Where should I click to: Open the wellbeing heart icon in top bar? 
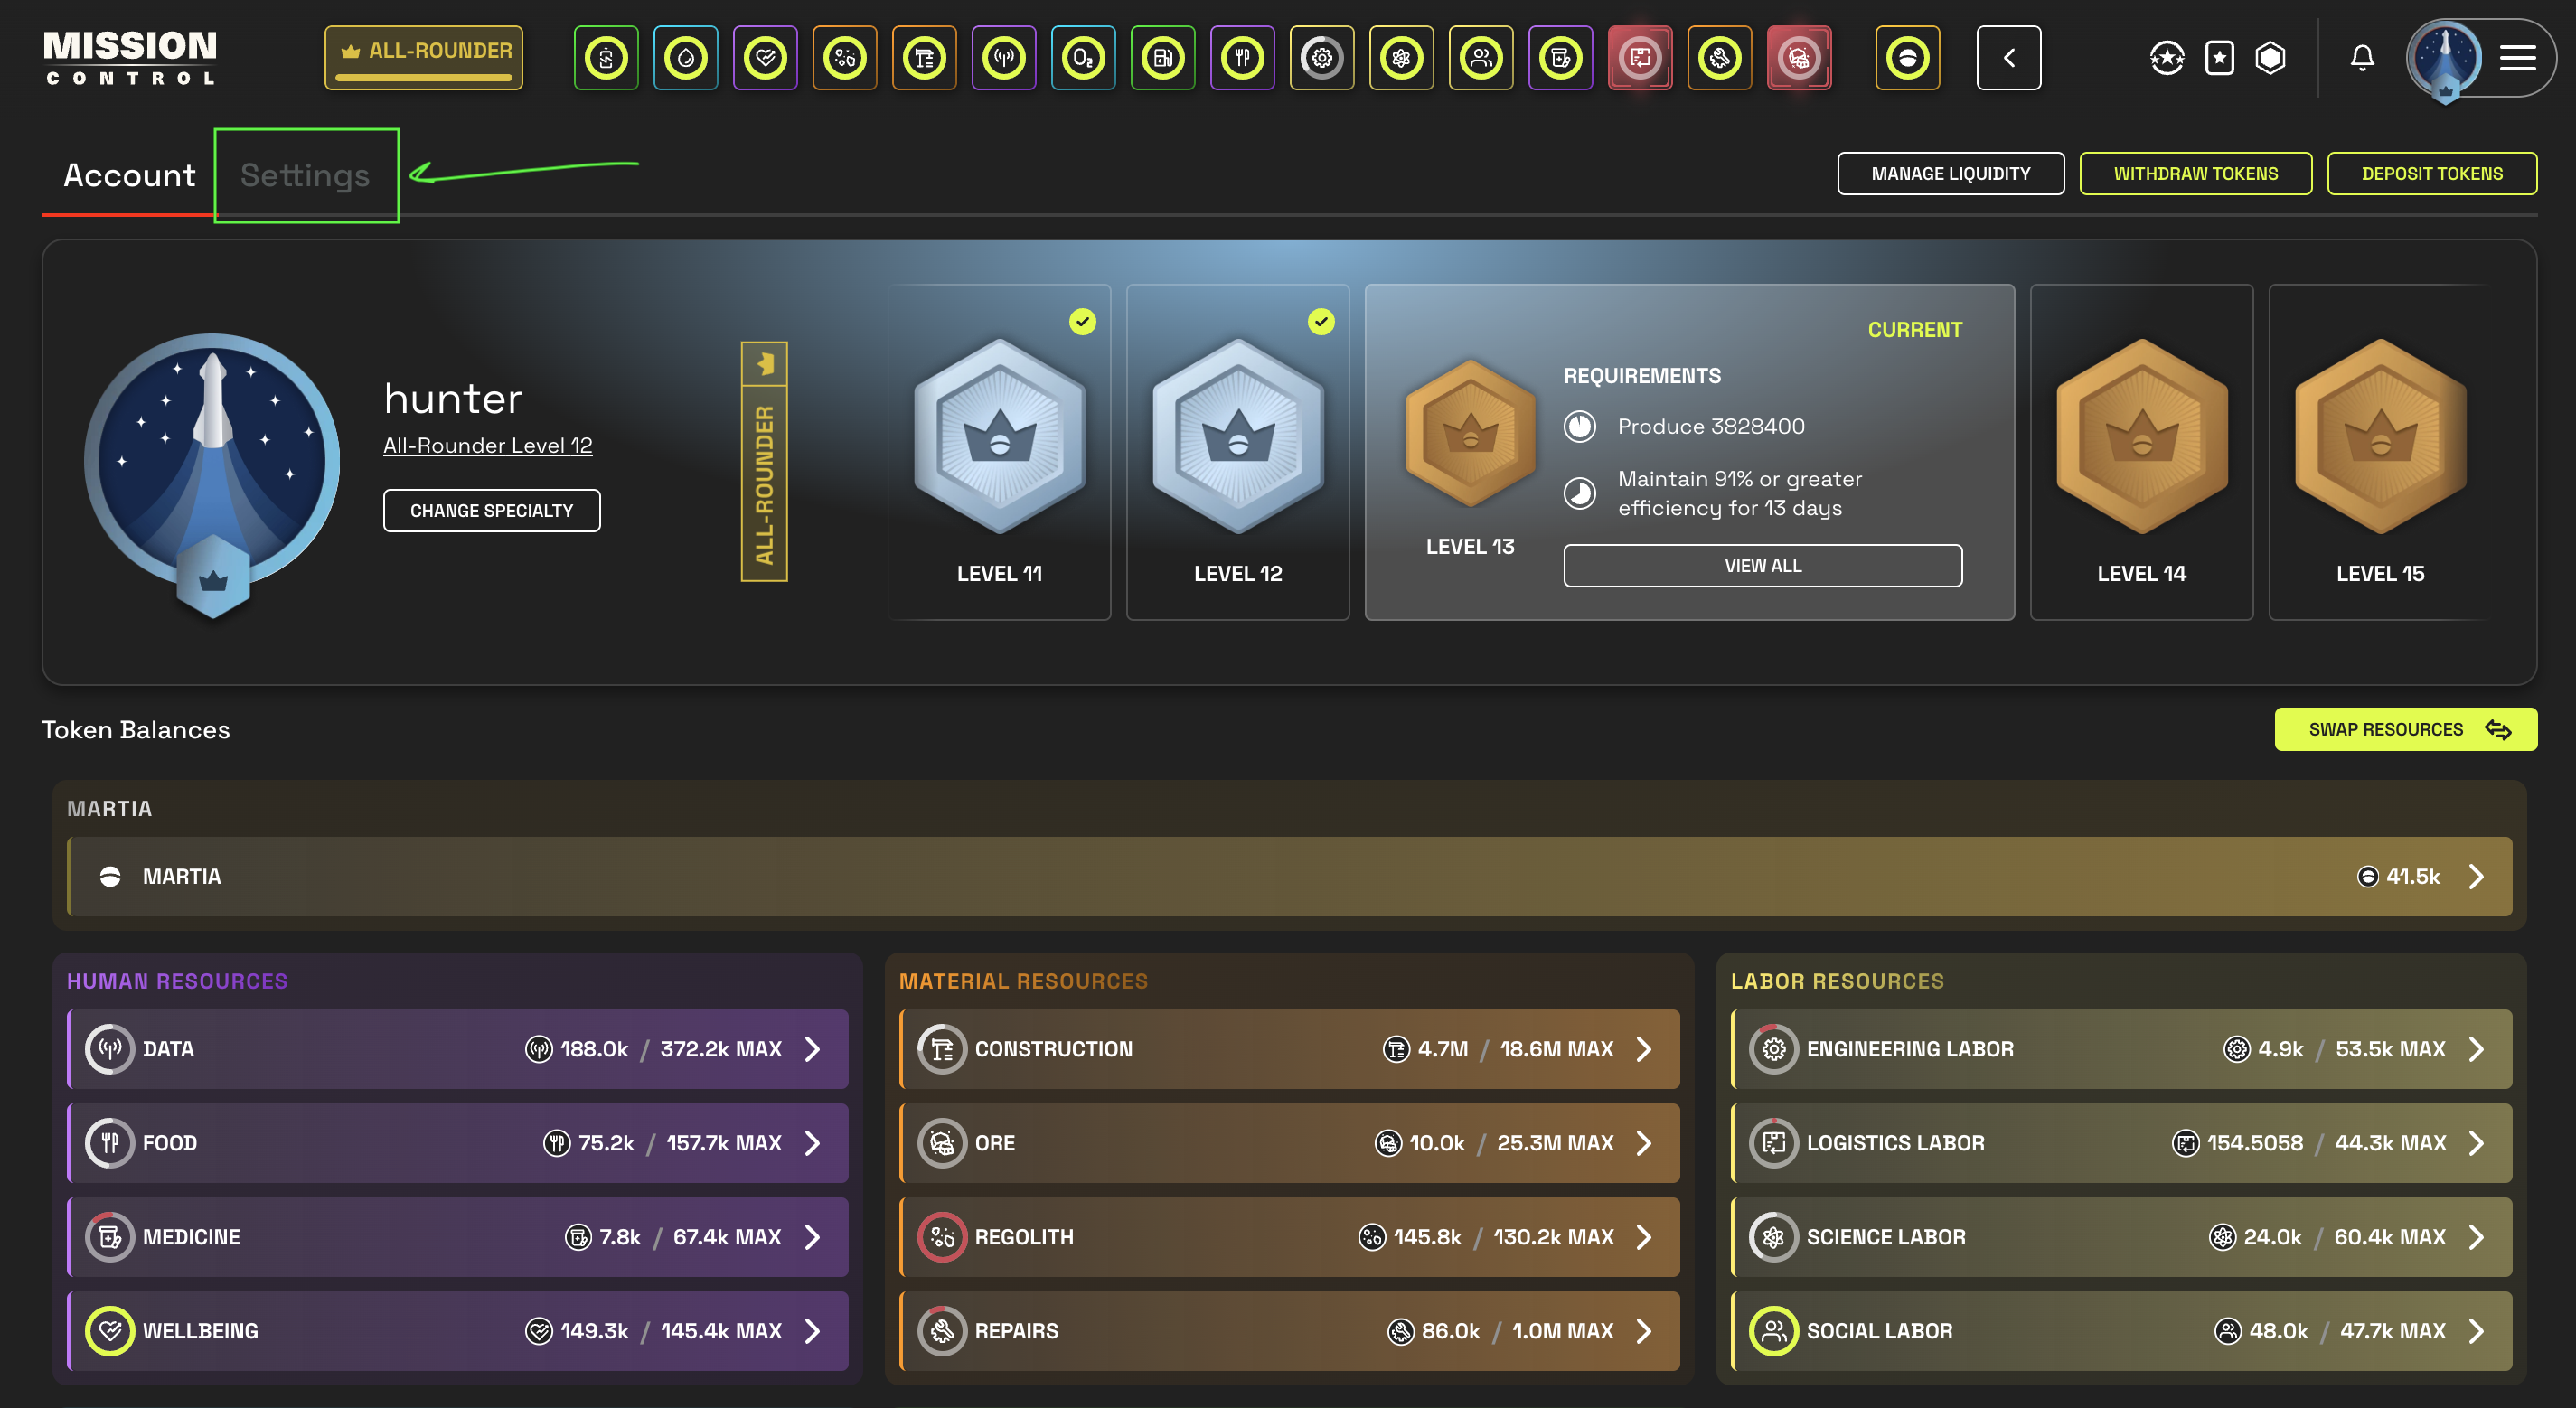click(765, 58)
